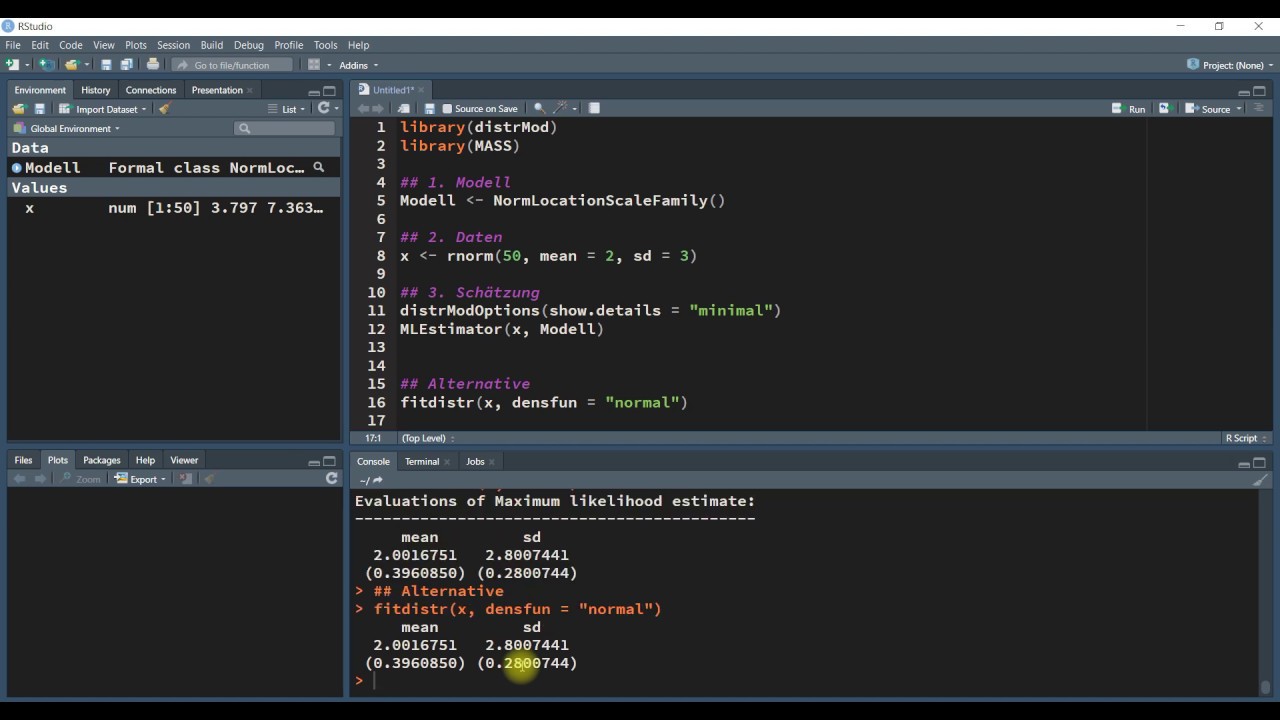This screenshot has height=720, width=1280.
Task: Click Save Workspace icon in Environment pane
Action: [x=40, y=109]
